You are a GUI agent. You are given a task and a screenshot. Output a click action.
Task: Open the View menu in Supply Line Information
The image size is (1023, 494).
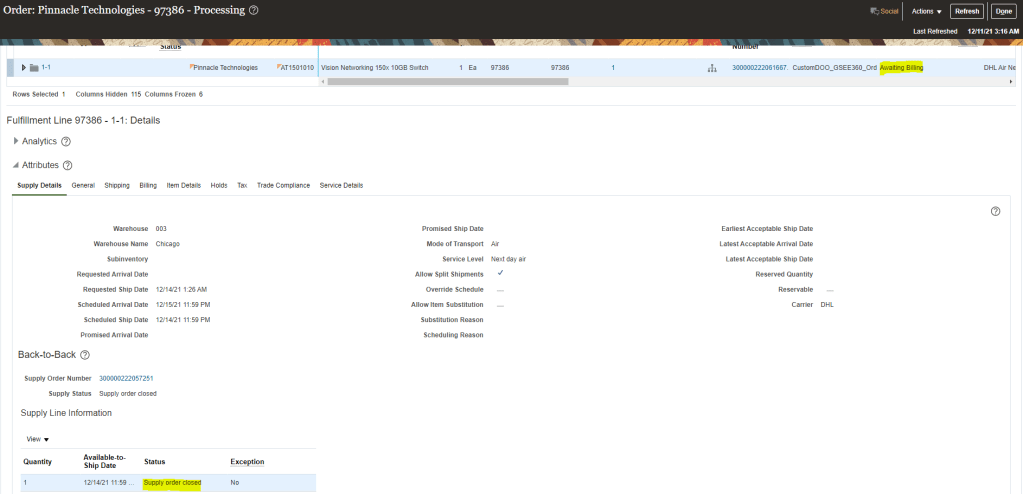click(x=38, y=439)
